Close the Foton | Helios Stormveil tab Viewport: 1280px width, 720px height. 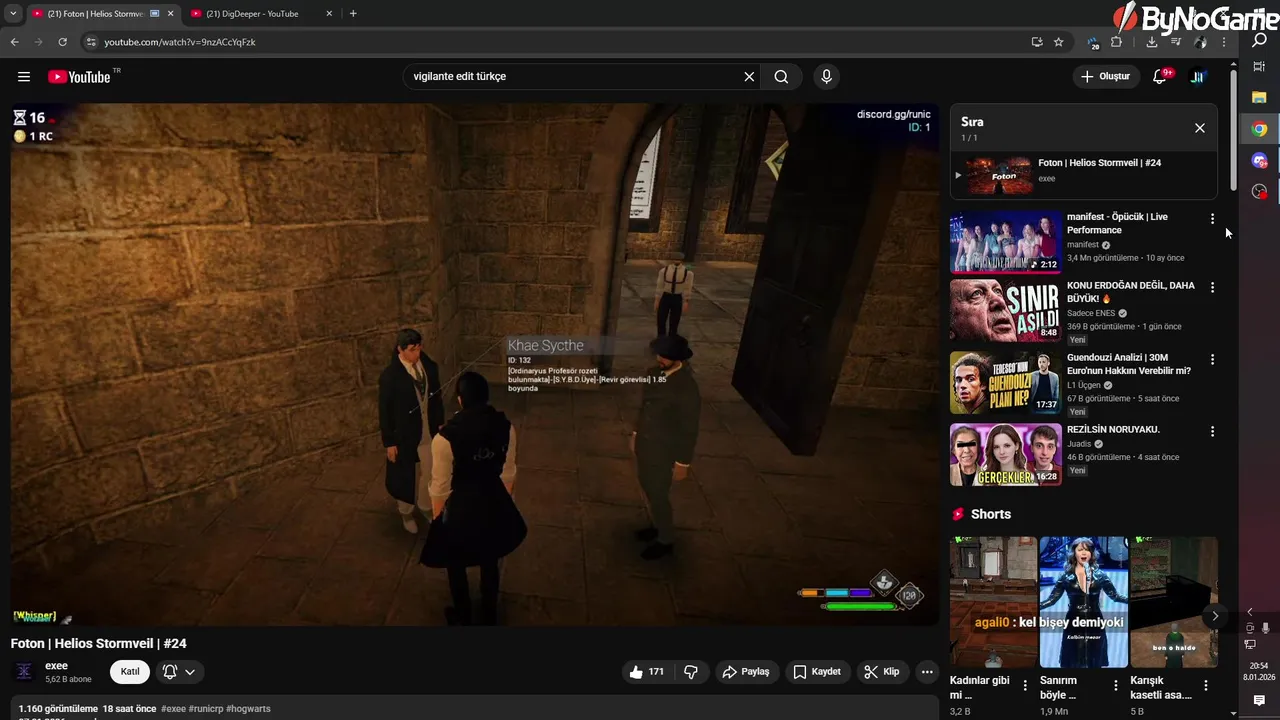(171, 14)
